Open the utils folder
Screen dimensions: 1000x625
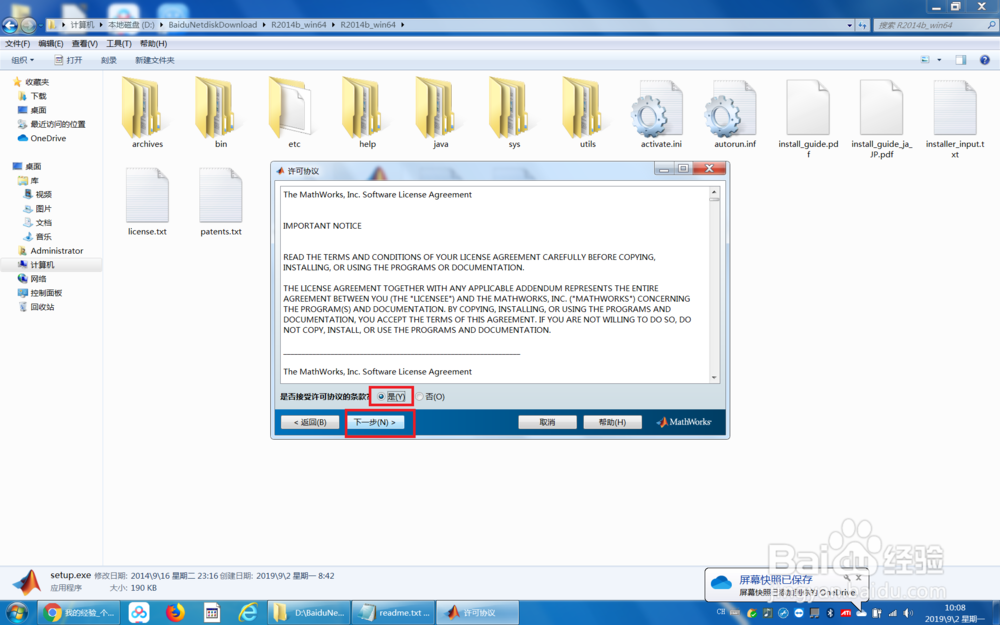(587, 114)
